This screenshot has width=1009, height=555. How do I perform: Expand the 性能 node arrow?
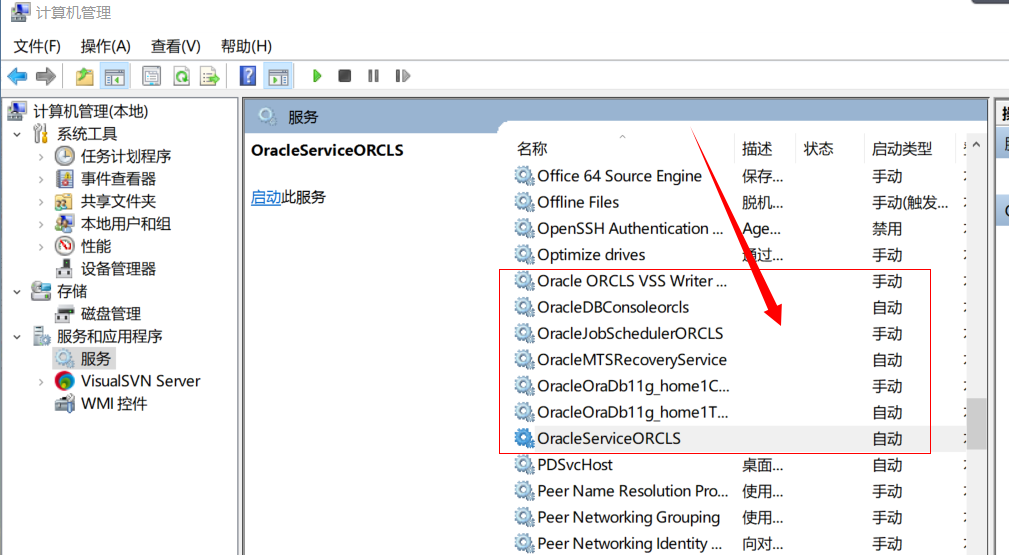[x=41, y=247]
